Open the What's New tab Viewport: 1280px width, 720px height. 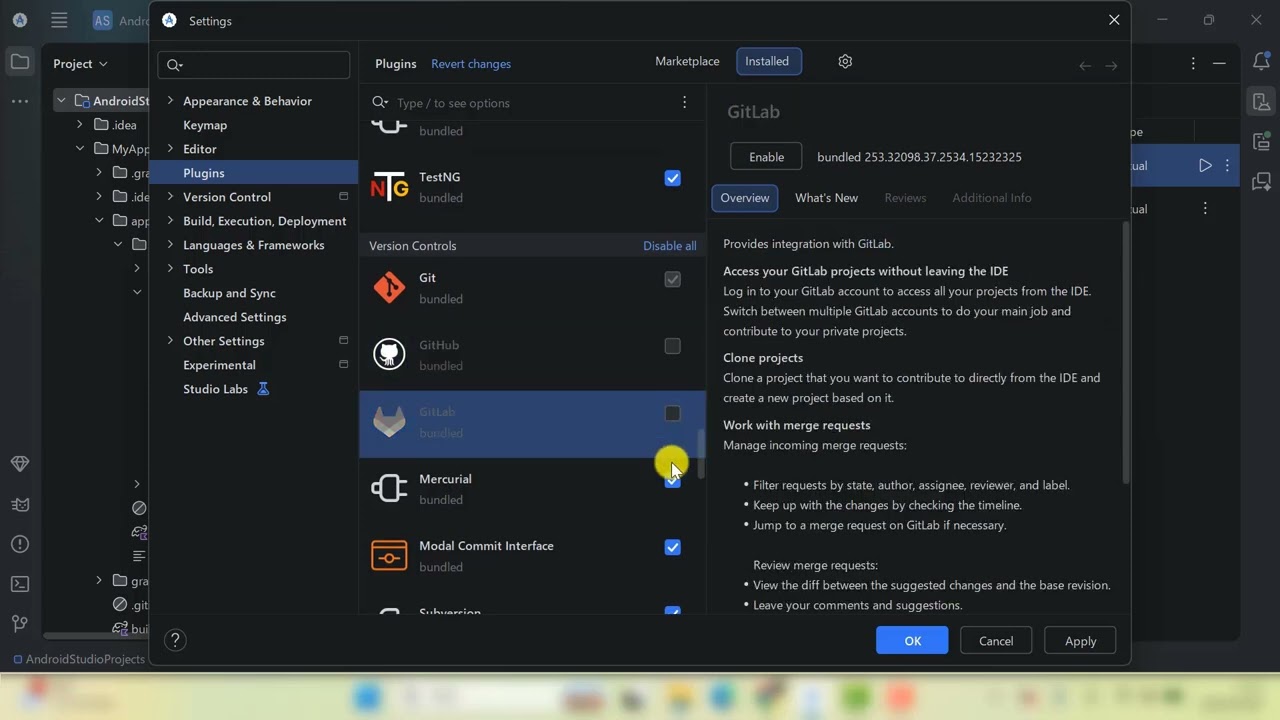coord(826,198)
